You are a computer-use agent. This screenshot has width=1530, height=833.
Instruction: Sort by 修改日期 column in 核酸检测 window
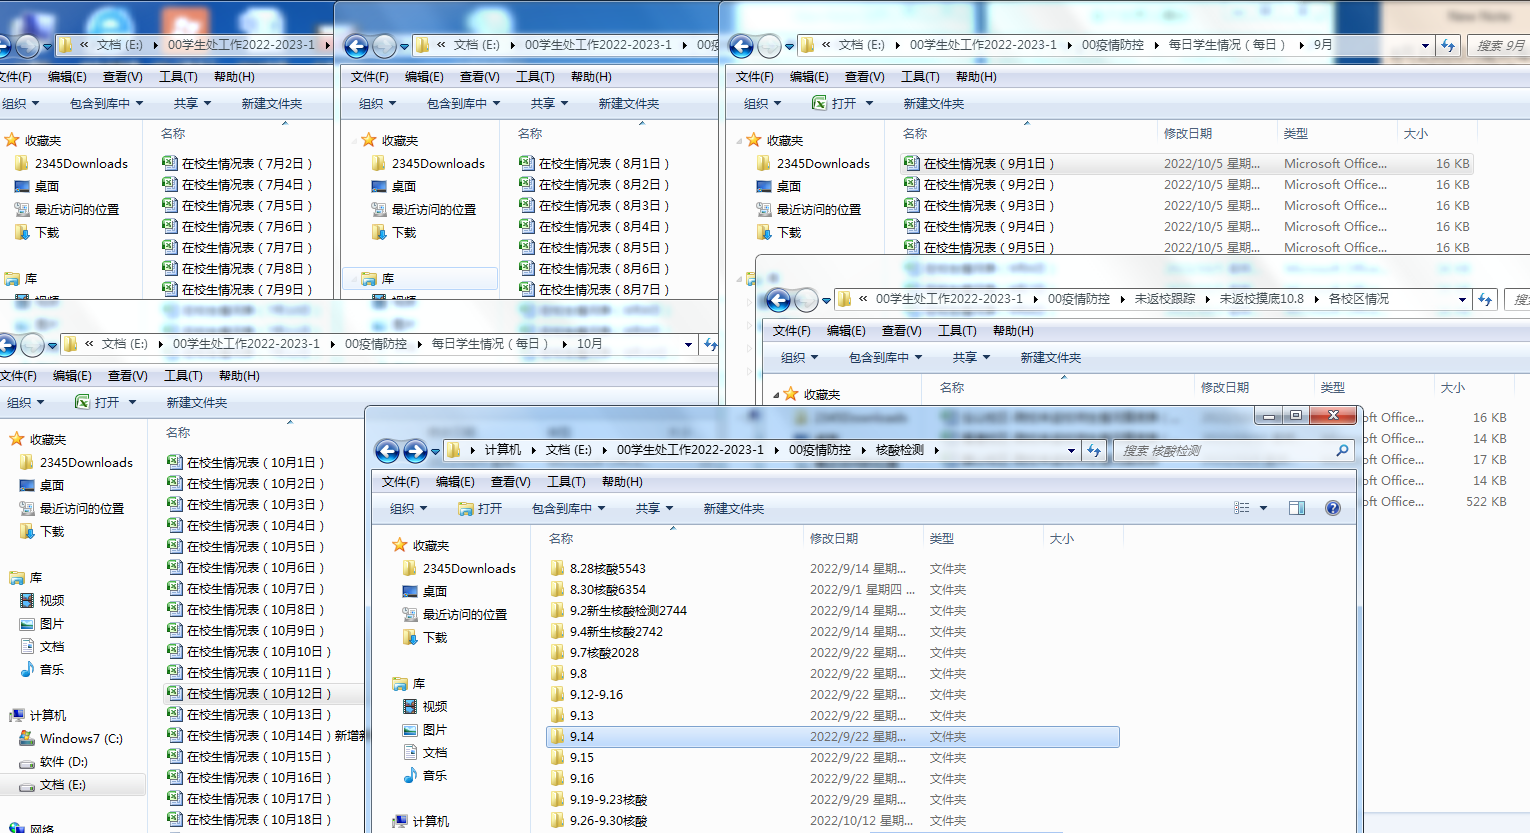(x=834, y=539)
